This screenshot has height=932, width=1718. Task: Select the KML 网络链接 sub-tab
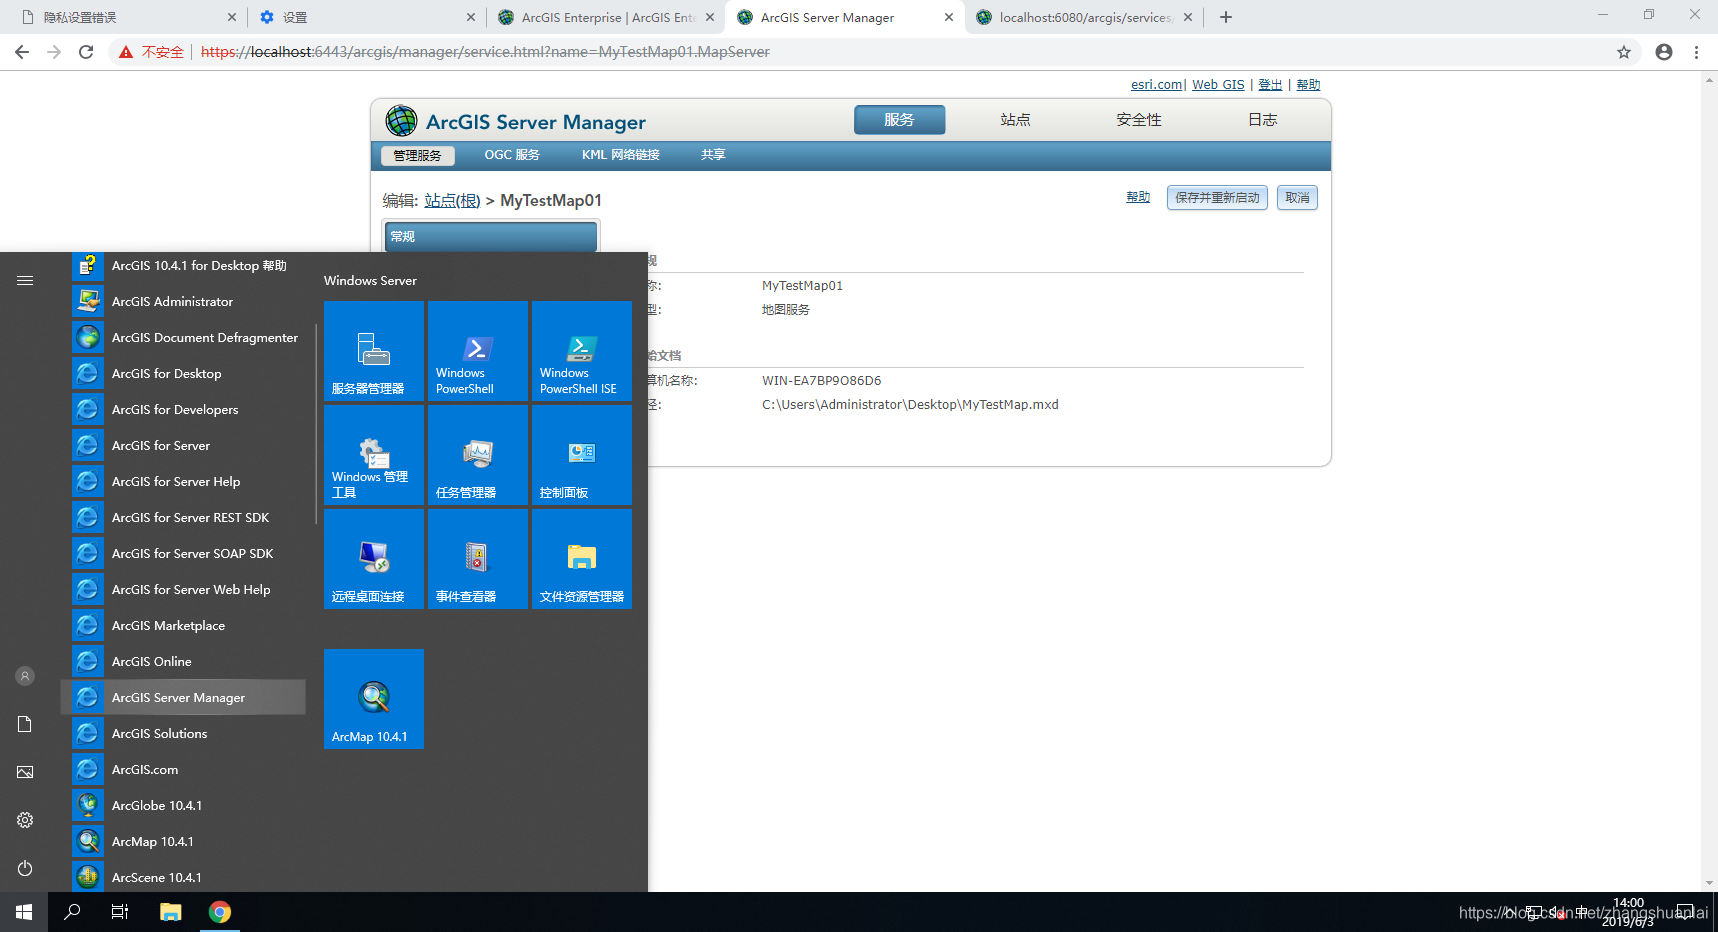[x=620, y=155]
